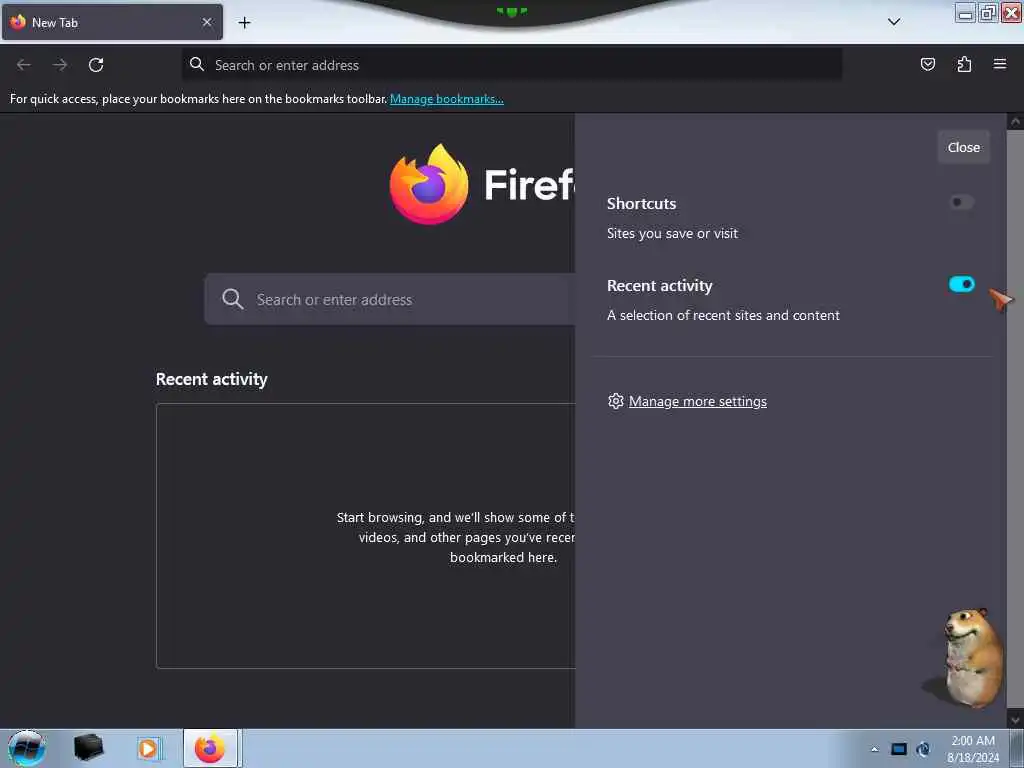Click the network icon in system tray
This screenshot has width=1024, height=768.
click(x=924, y=749)
